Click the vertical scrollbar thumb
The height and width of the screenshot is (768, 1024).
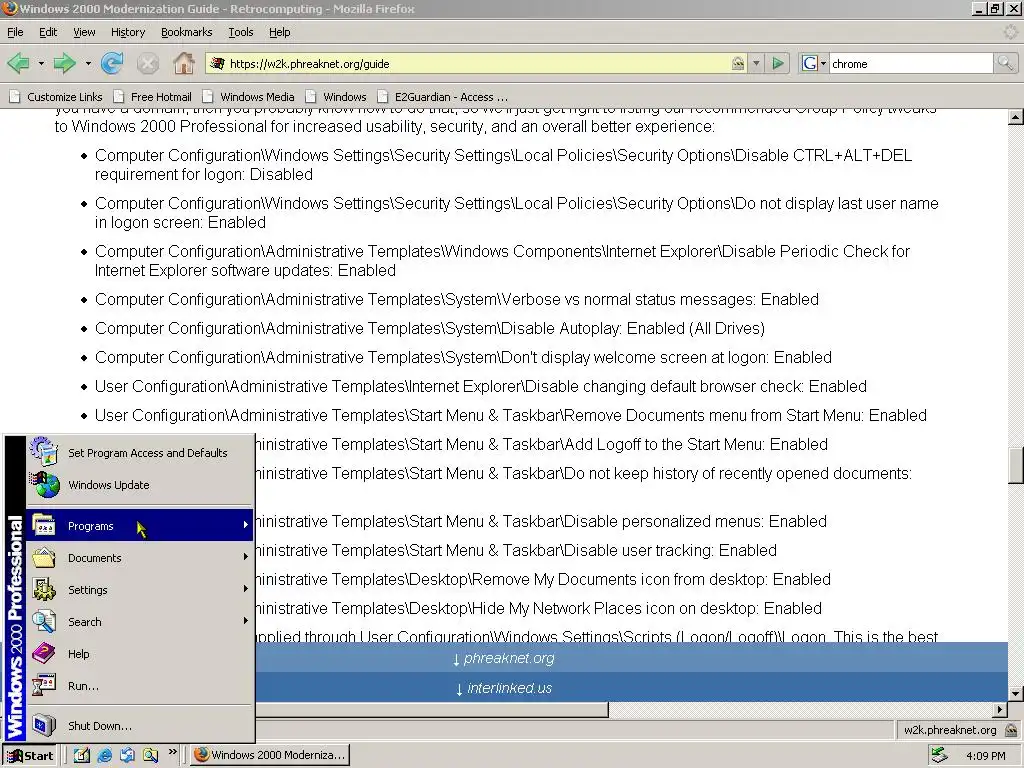pyautogui.click(x=1016, y=465)
